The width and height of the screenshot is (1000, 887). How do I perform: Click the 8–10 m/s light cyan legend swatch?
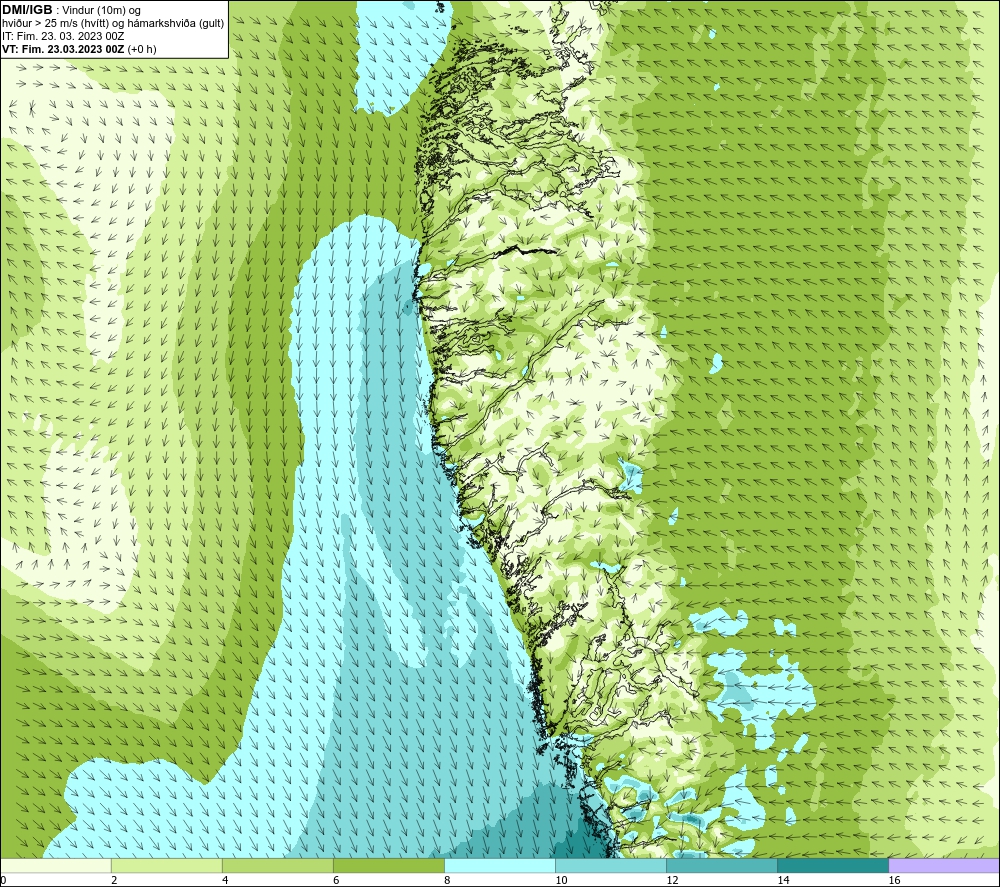(x=500, y=865)
